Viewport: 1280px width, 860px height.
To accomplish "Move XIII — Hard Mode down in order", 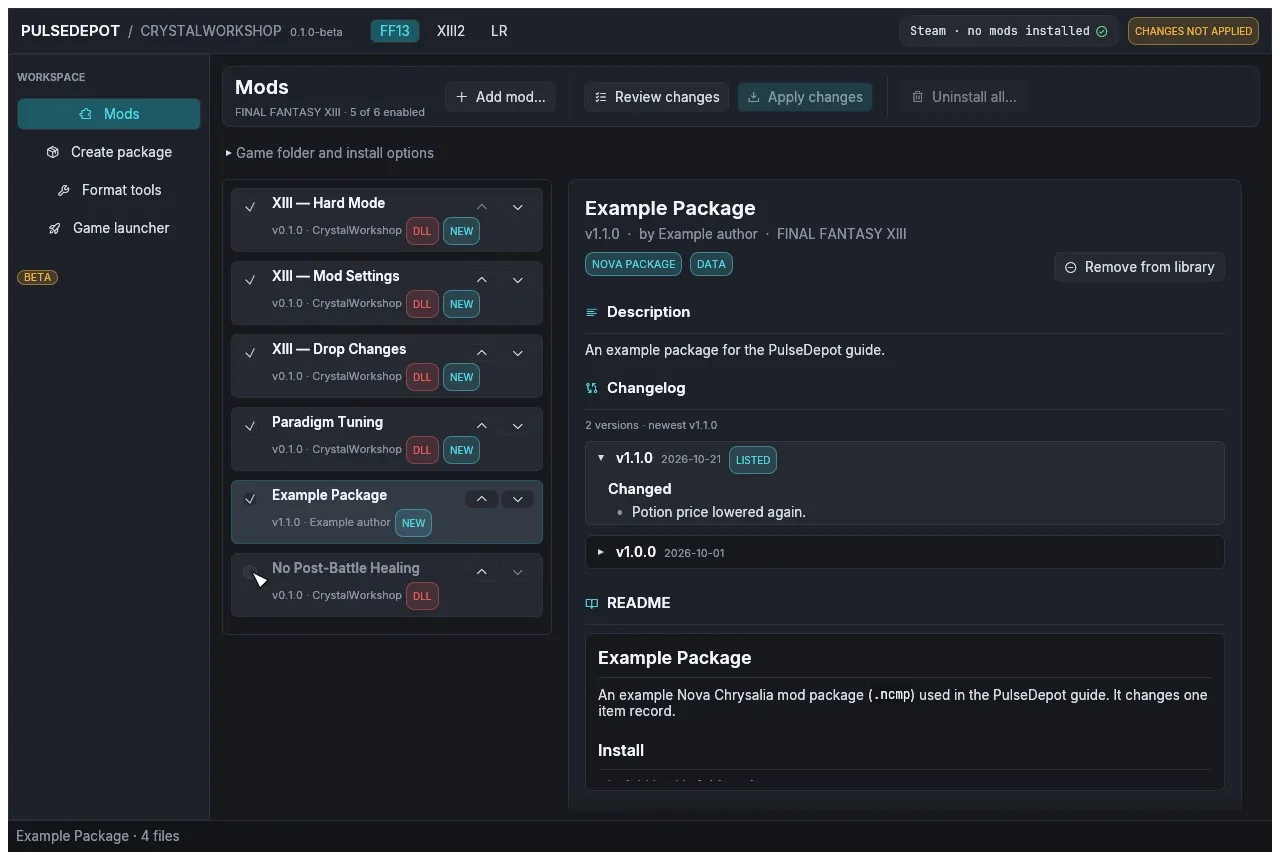I will [517, 207].
